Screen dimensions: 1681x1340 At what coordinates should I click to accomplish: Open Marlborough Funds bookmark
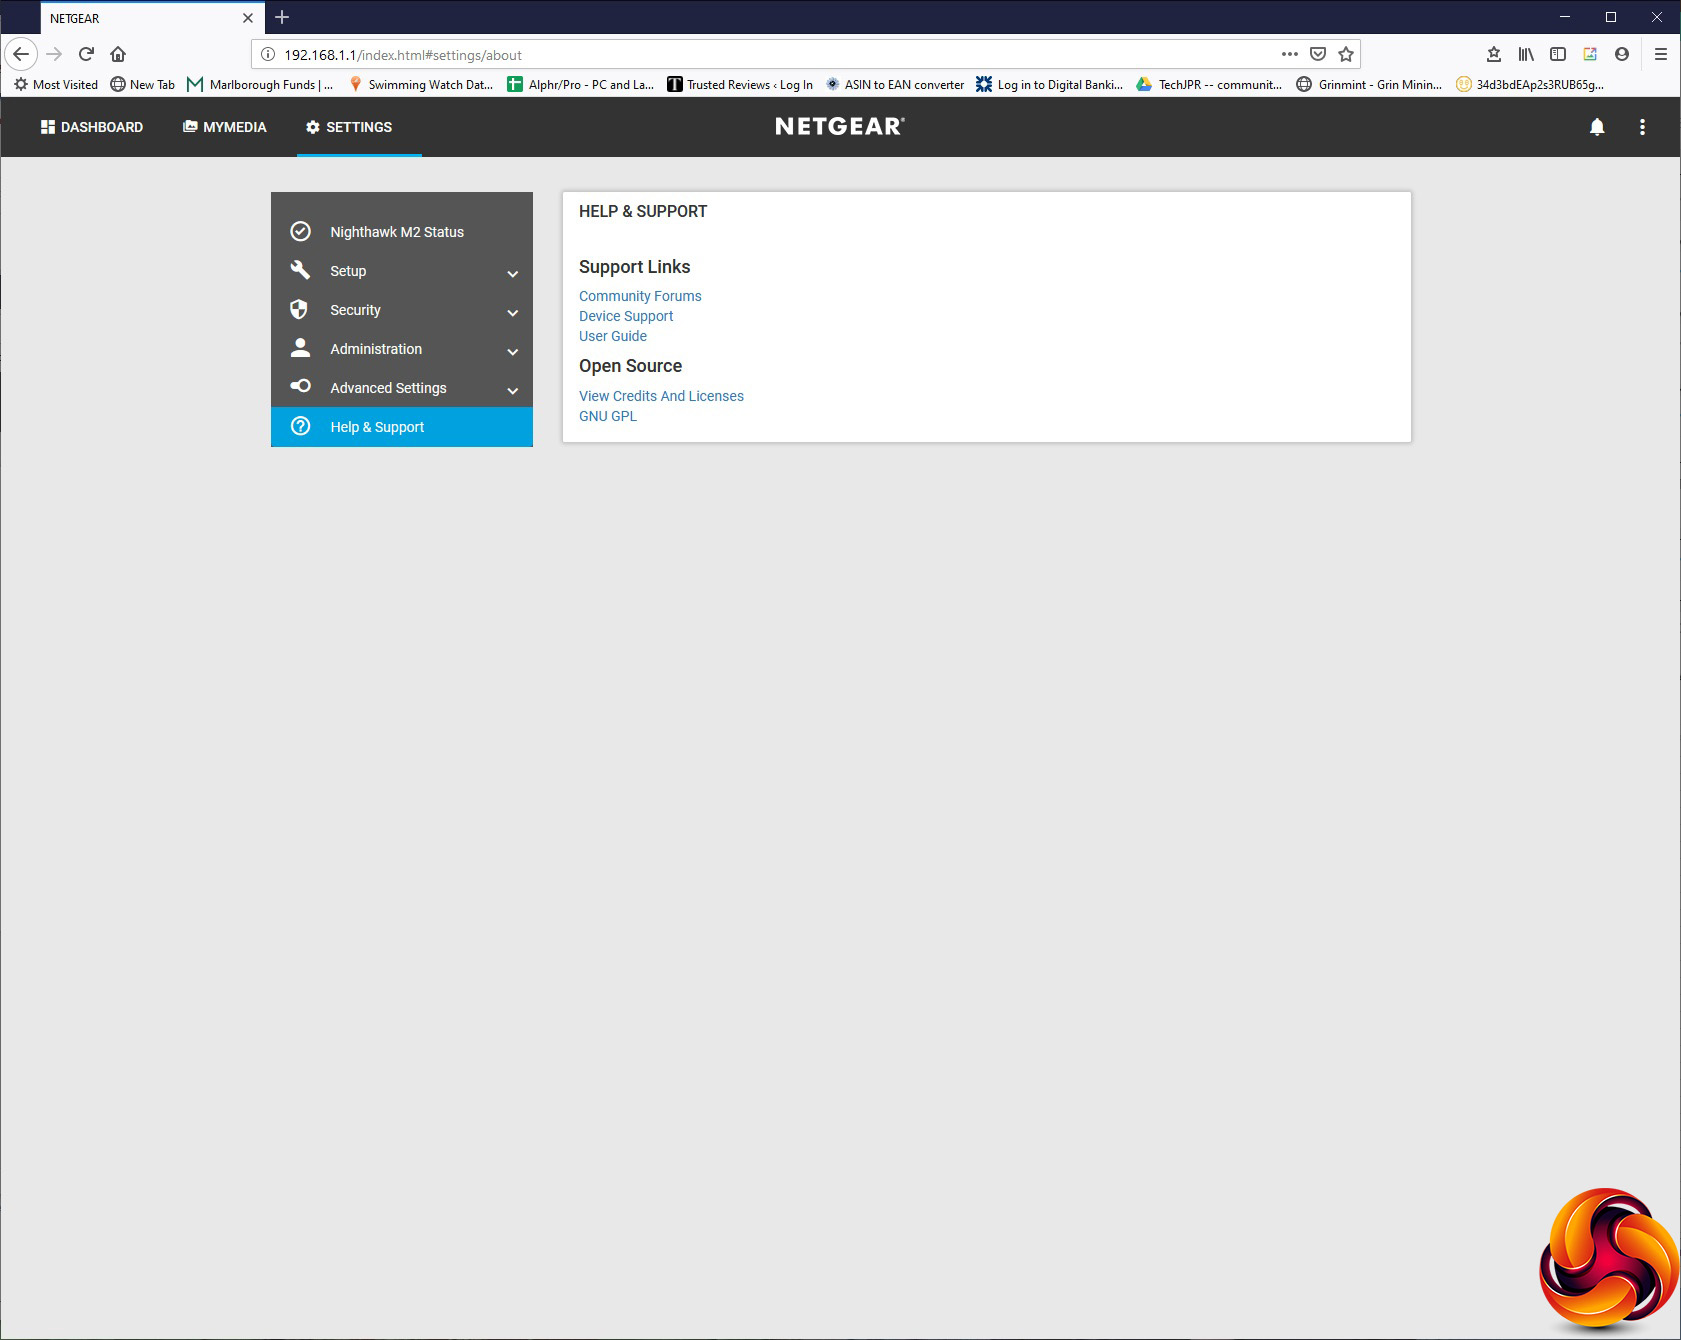coord(260,84)
